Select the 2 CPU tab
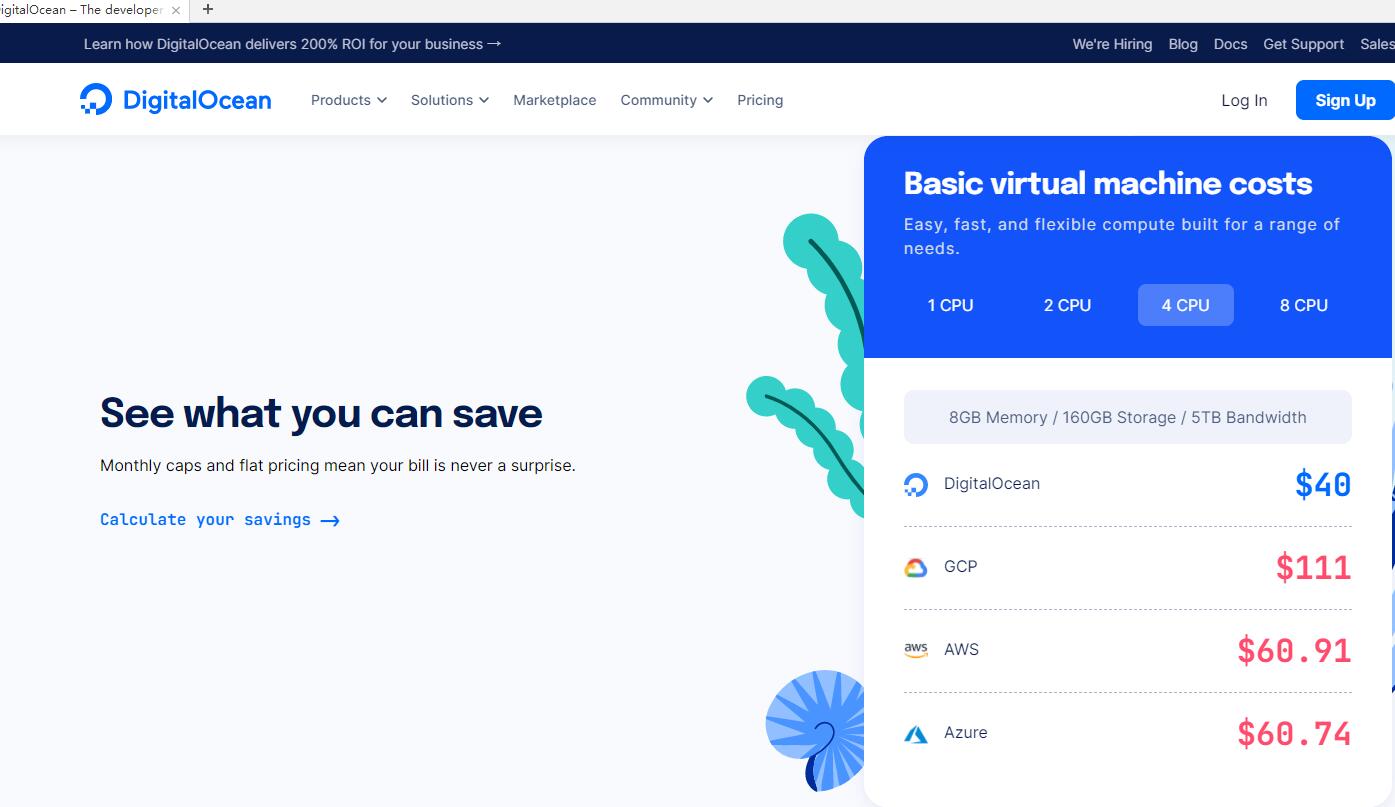This screenshot has height=807, width=1395. click(x=1068, y=305)
